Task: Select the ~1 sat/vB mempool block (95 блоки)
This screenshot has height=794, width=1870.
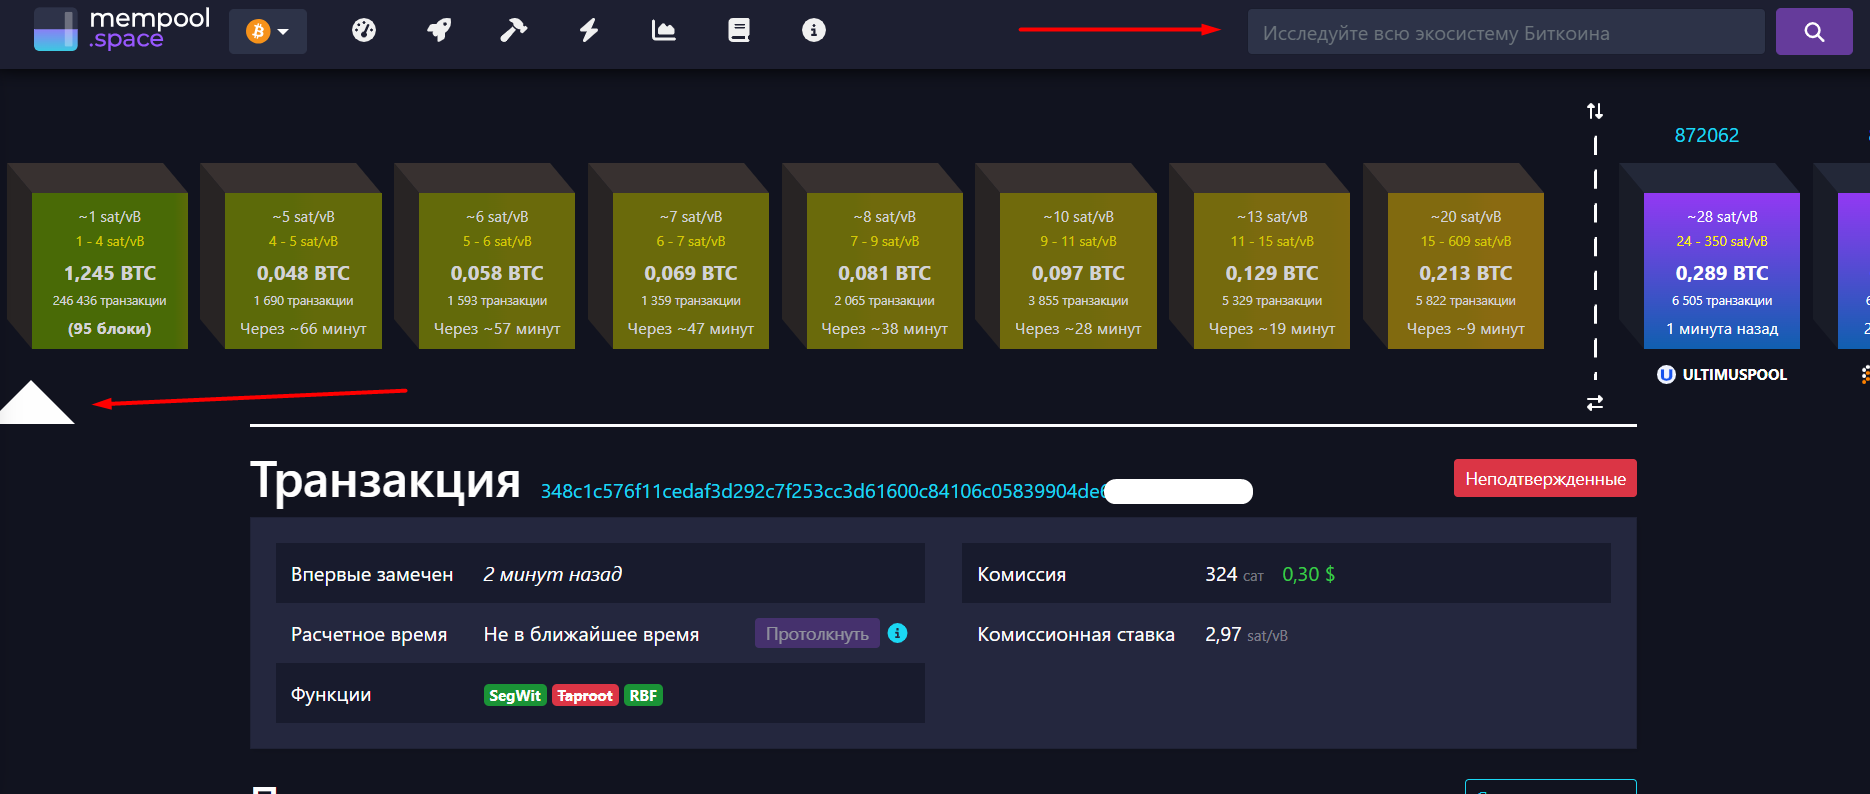Action: tap(110, 271)
